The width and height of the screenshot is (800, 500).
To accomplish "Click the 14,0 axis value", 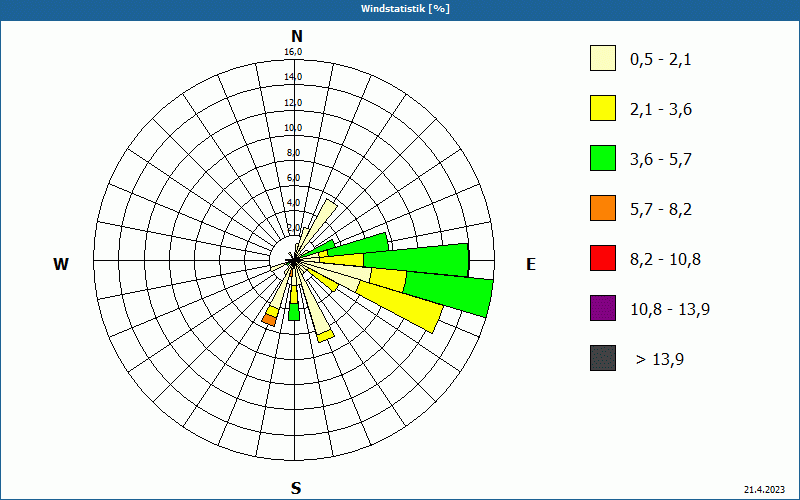I will [293, 77].
